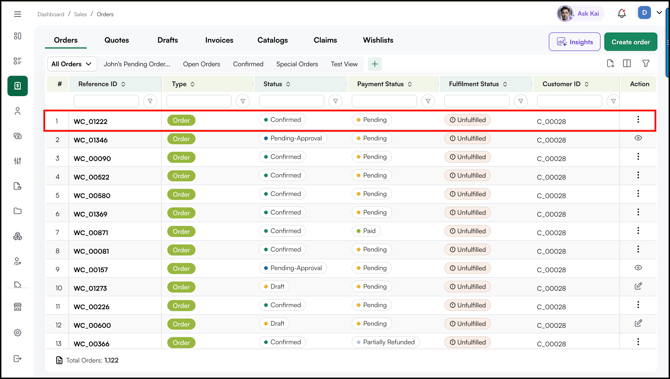This screenshot has height=379, width=670.
Task: View order WC_01346 with eye icon
Action: [638, 138]
